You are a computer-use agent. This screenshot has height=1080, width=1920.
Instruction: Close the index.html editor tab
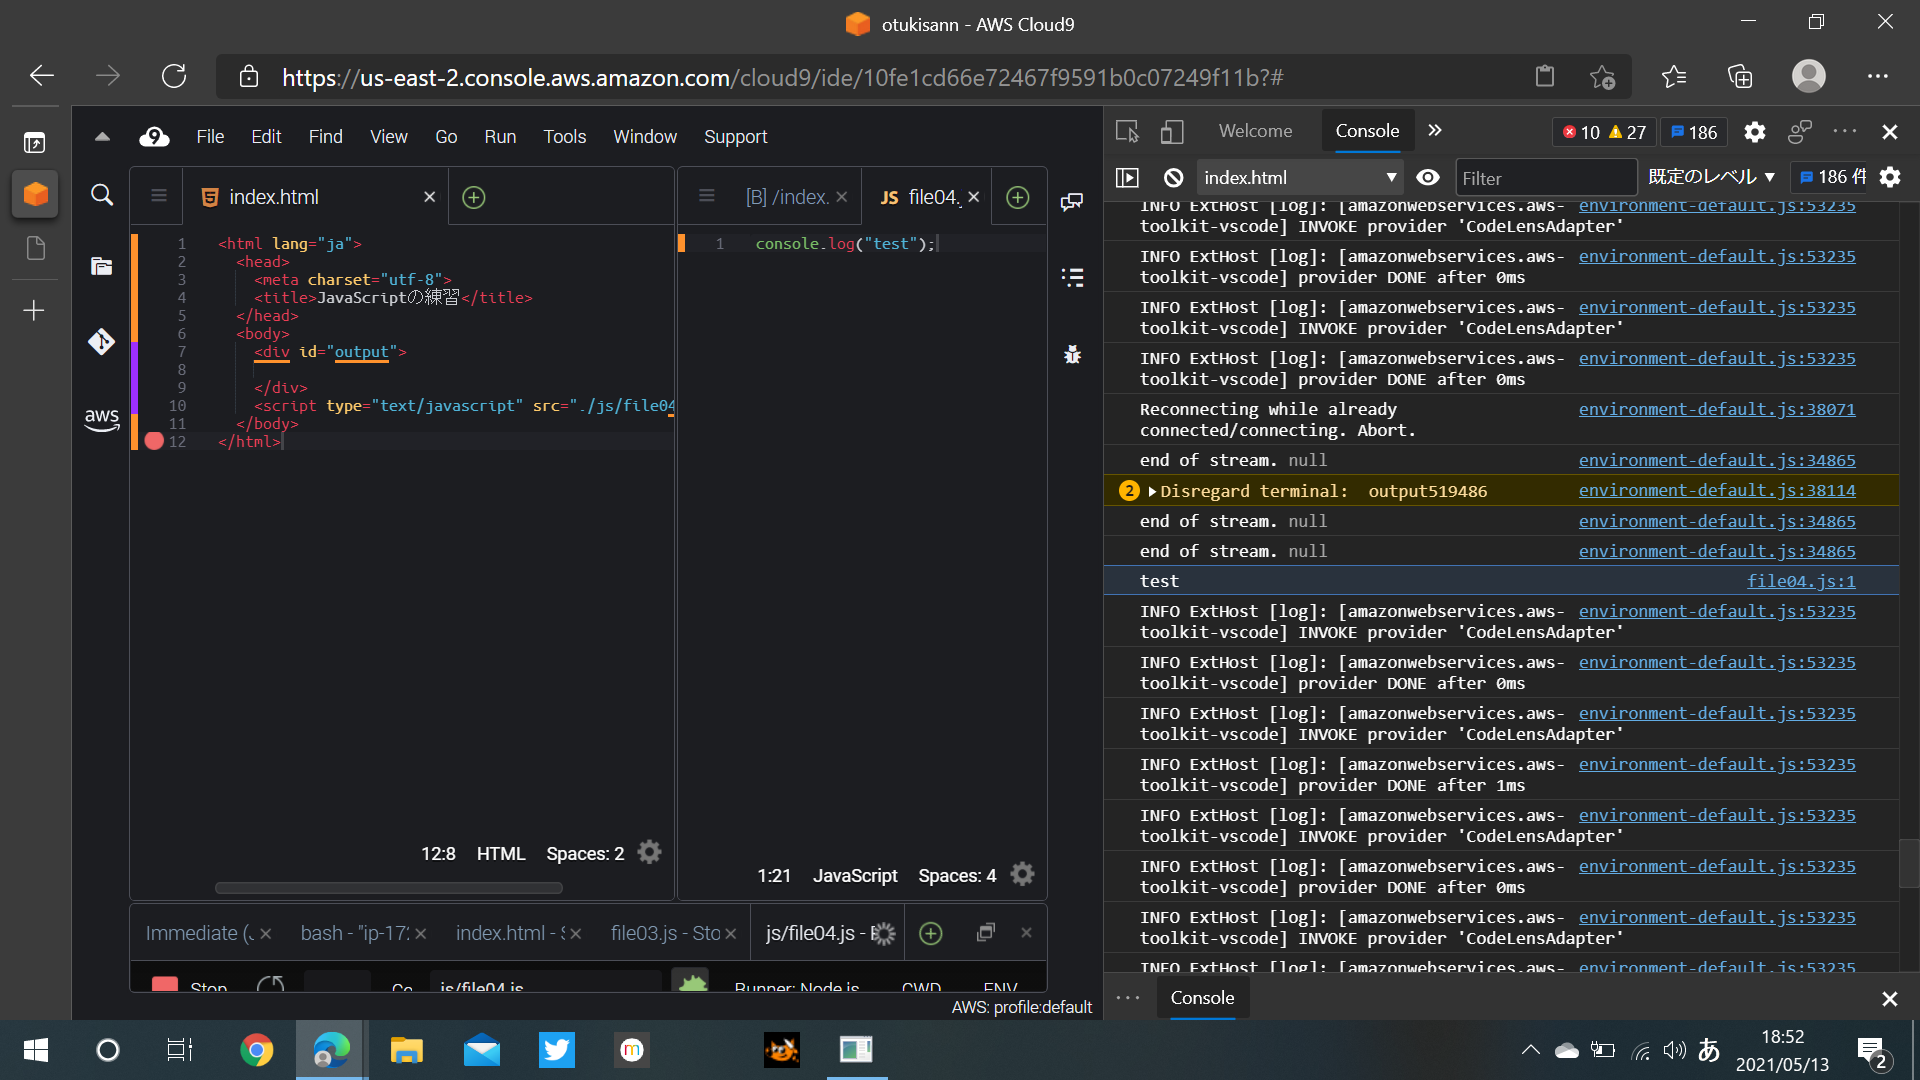click(x=429, y=197)
